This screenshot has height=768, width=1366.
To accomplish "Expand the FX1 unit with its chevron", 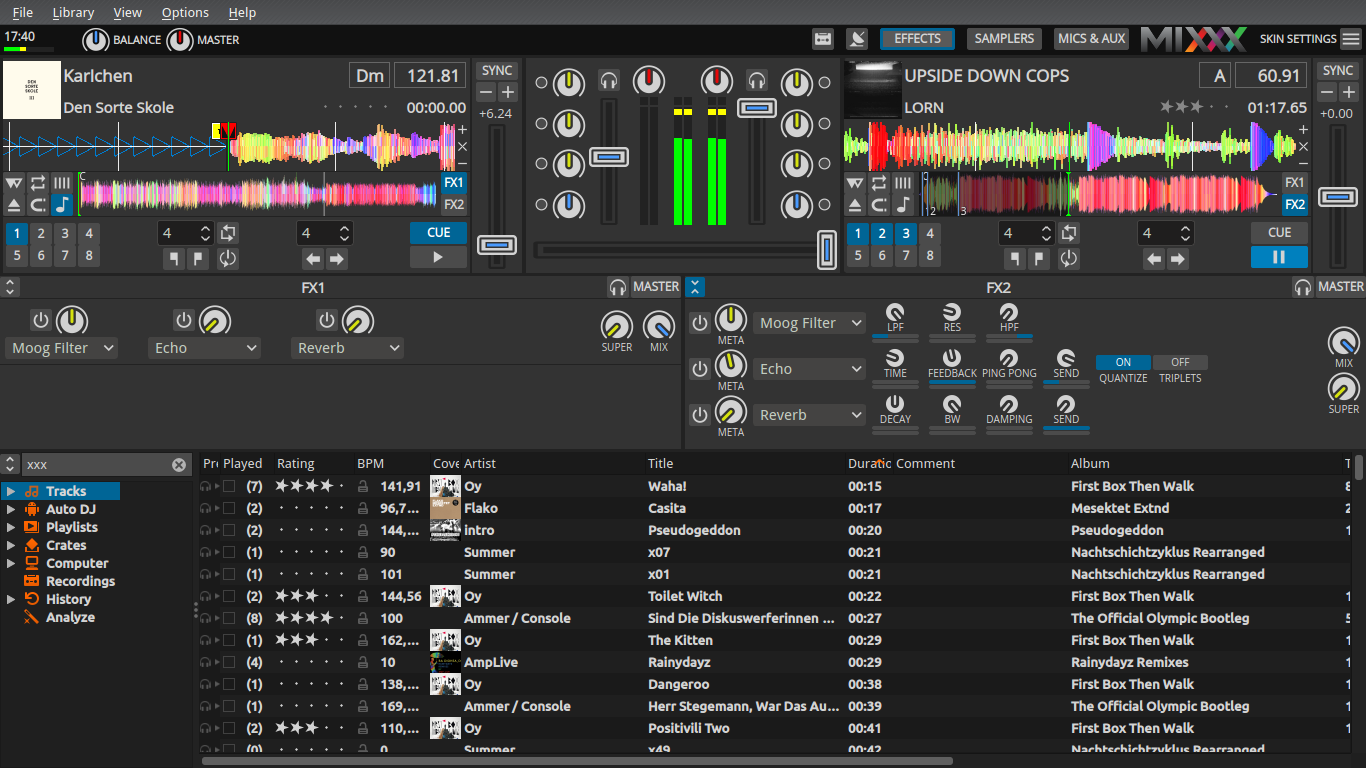I will (10, 287).
